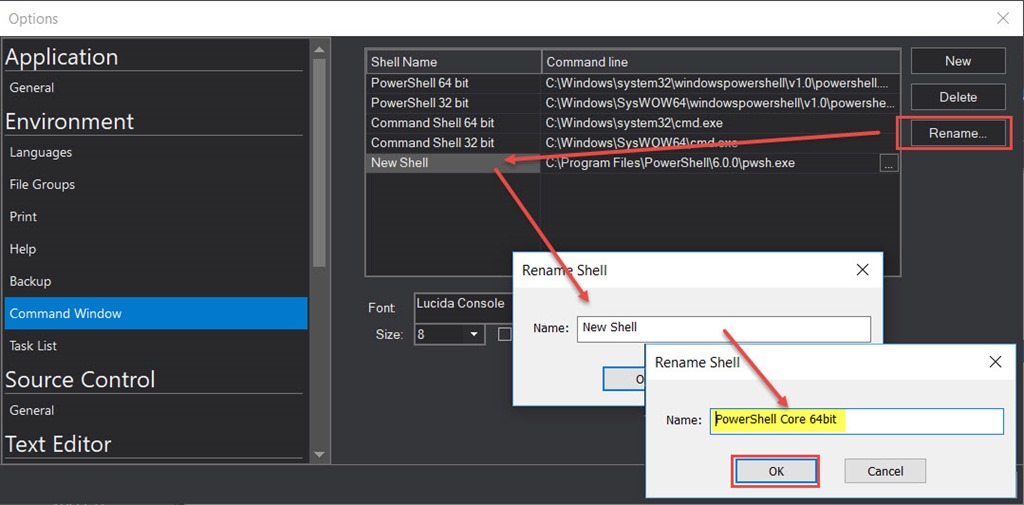This screenshot has height=505, width=1024.
Task: Click the sidebar scroll down arrow
Action: (319, 453)
